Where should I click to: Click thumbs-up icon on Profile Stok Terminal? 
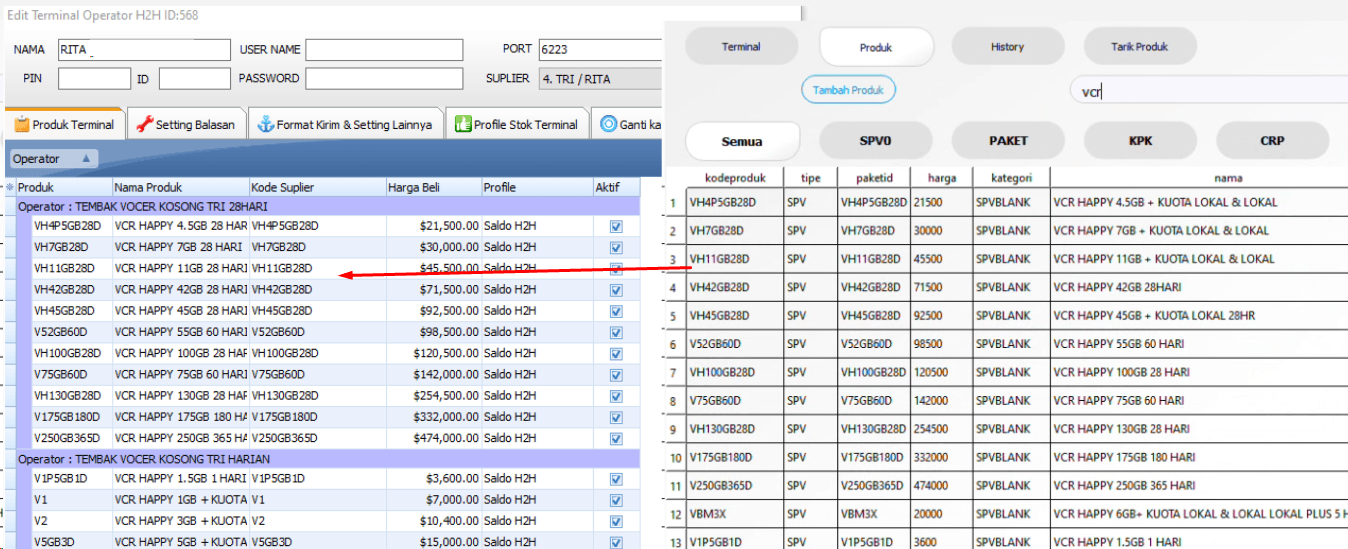pyautogui.click(x=463, y=125)
